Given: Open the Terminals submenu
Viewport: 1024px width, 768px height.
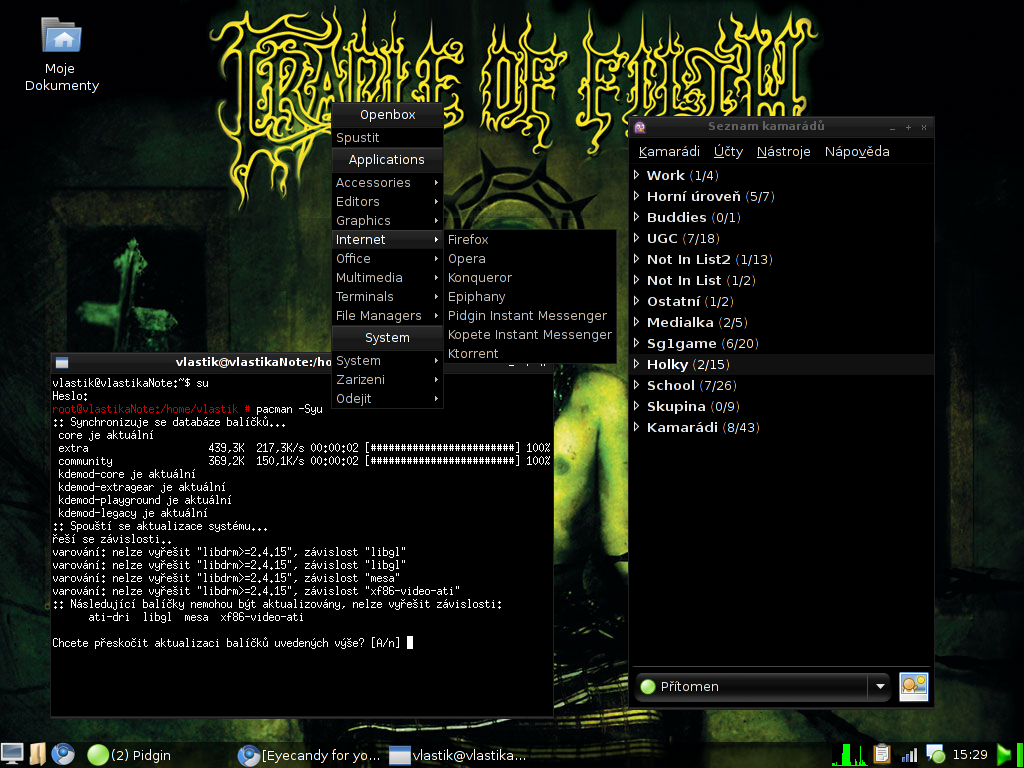Looking at the screenshot, I should click(x=387, y=296).
